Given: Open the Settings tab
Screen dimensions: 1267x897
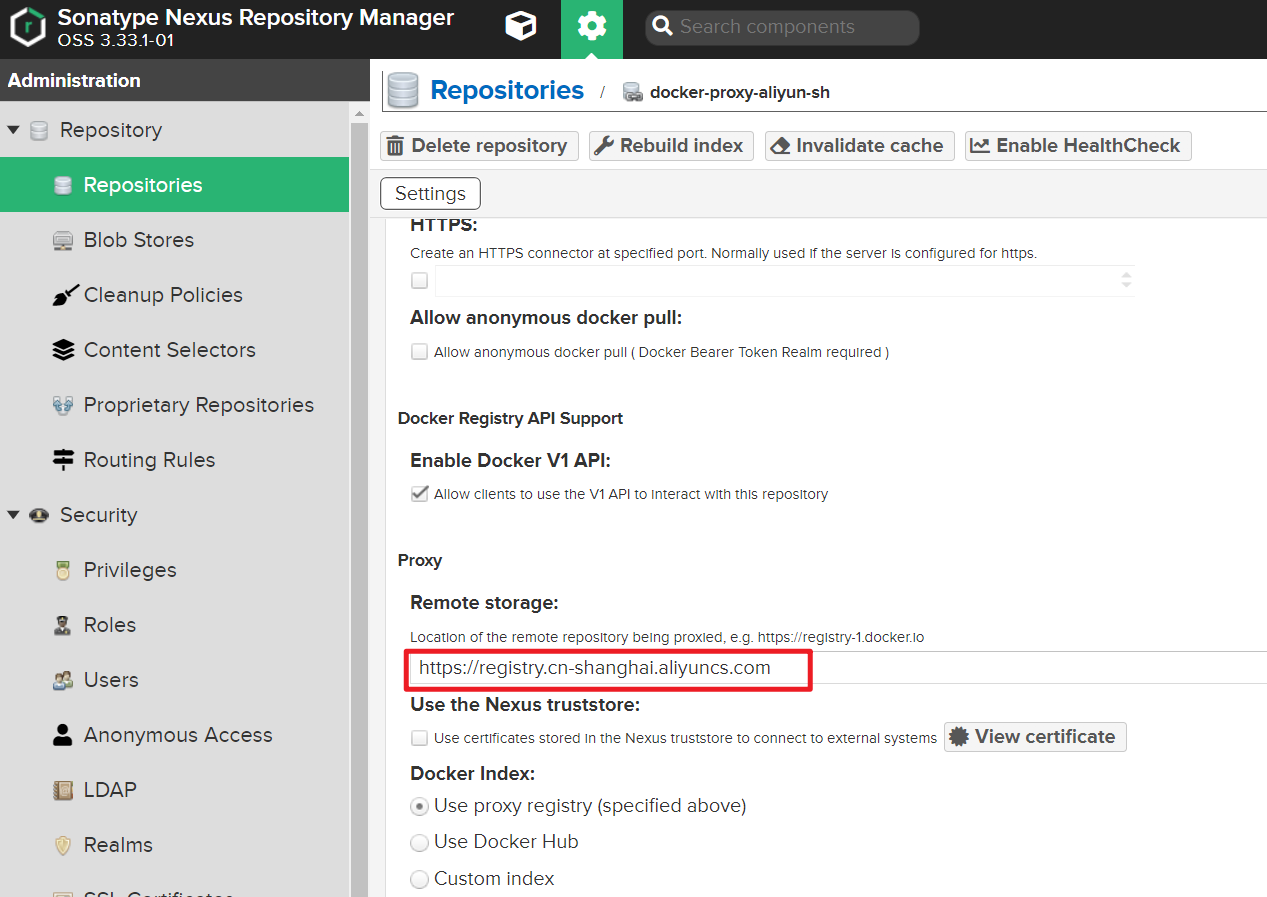Looking at the screenshot, I should [x=430, y=193].
